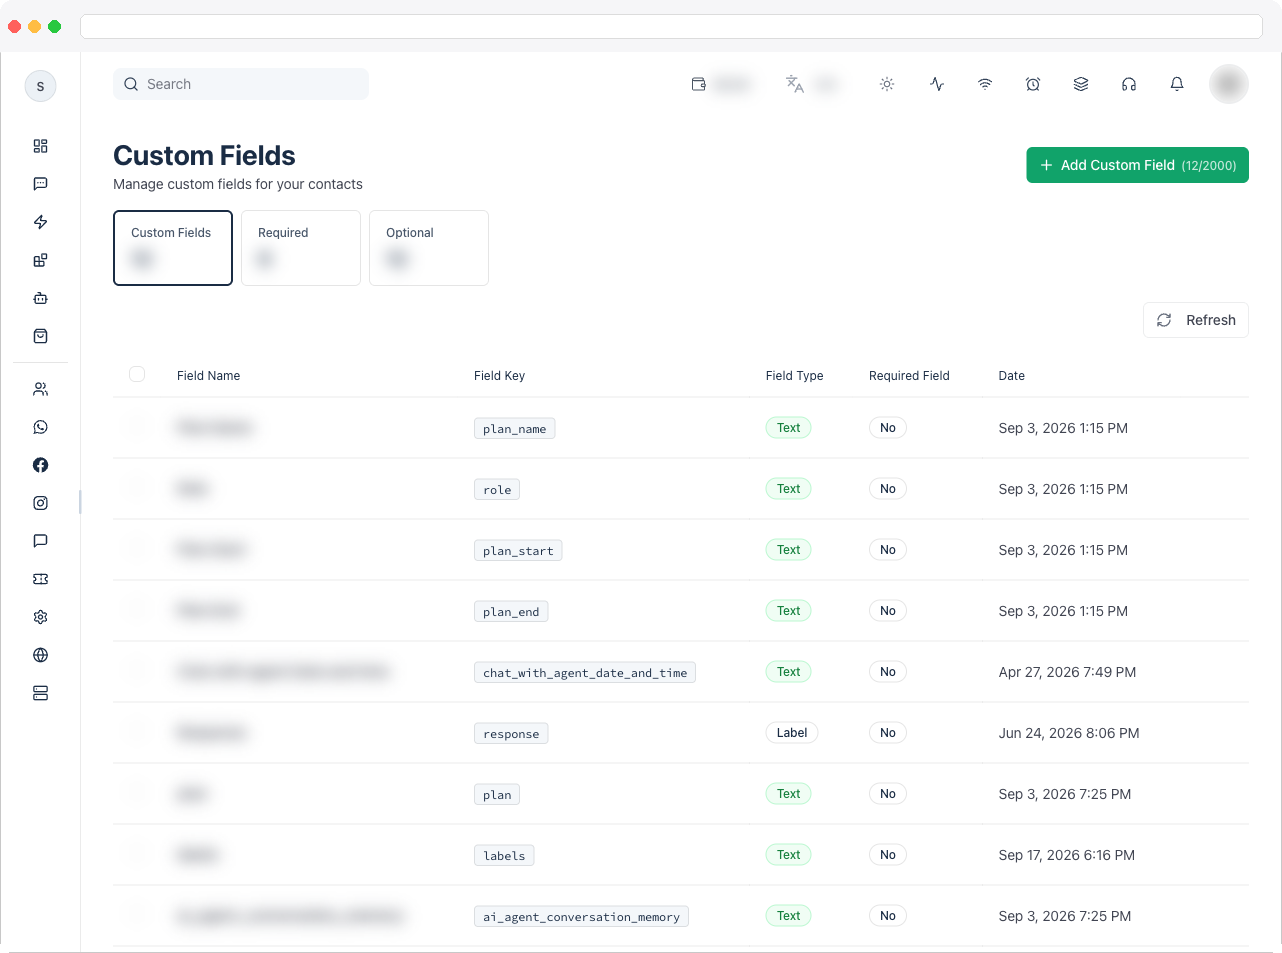This screenshot has height=953, width=1282.
Task: Open the globe icon in sidebar
Action: coord(40,655)
